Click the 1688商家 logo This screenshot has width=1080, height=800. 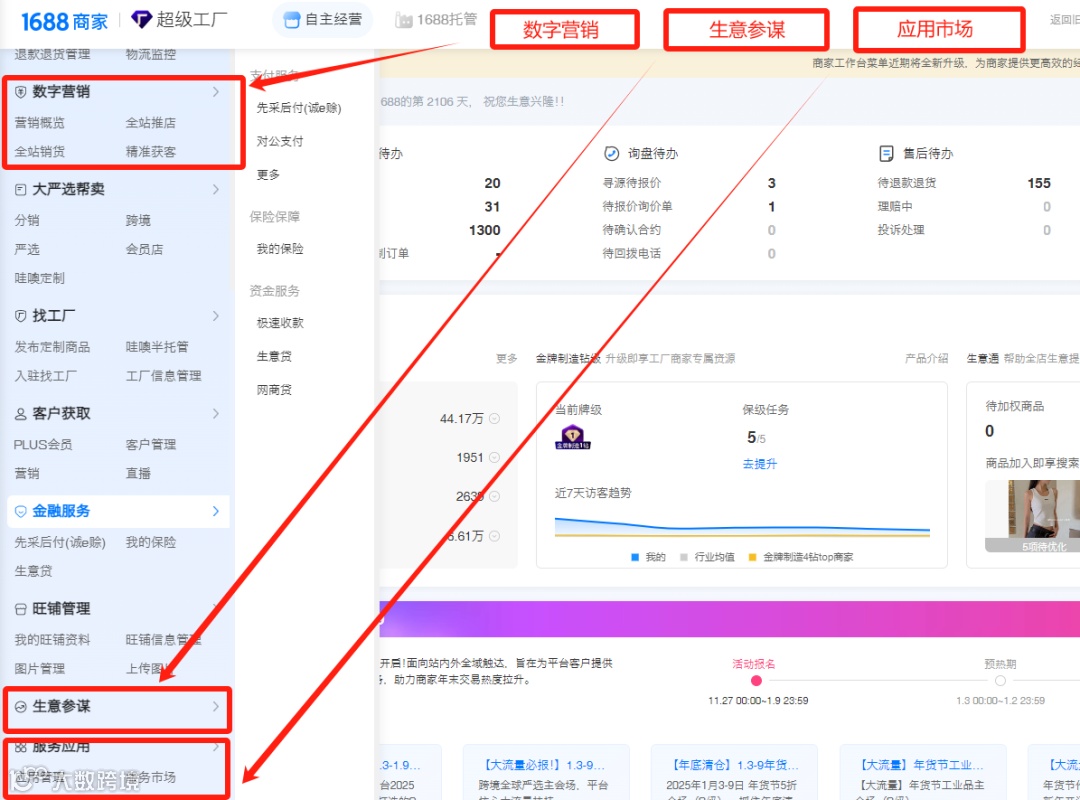64,21
